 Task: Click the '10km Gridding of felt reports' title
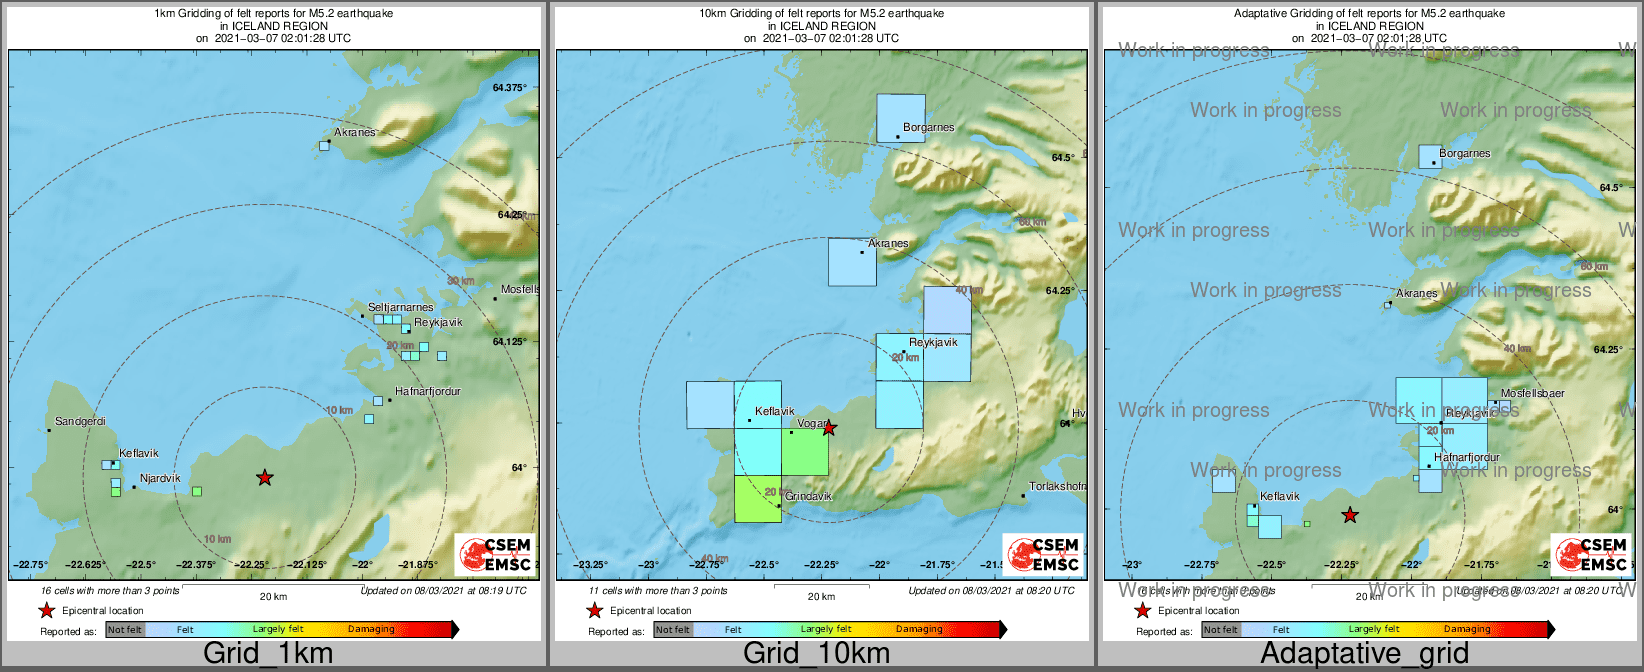822,14
